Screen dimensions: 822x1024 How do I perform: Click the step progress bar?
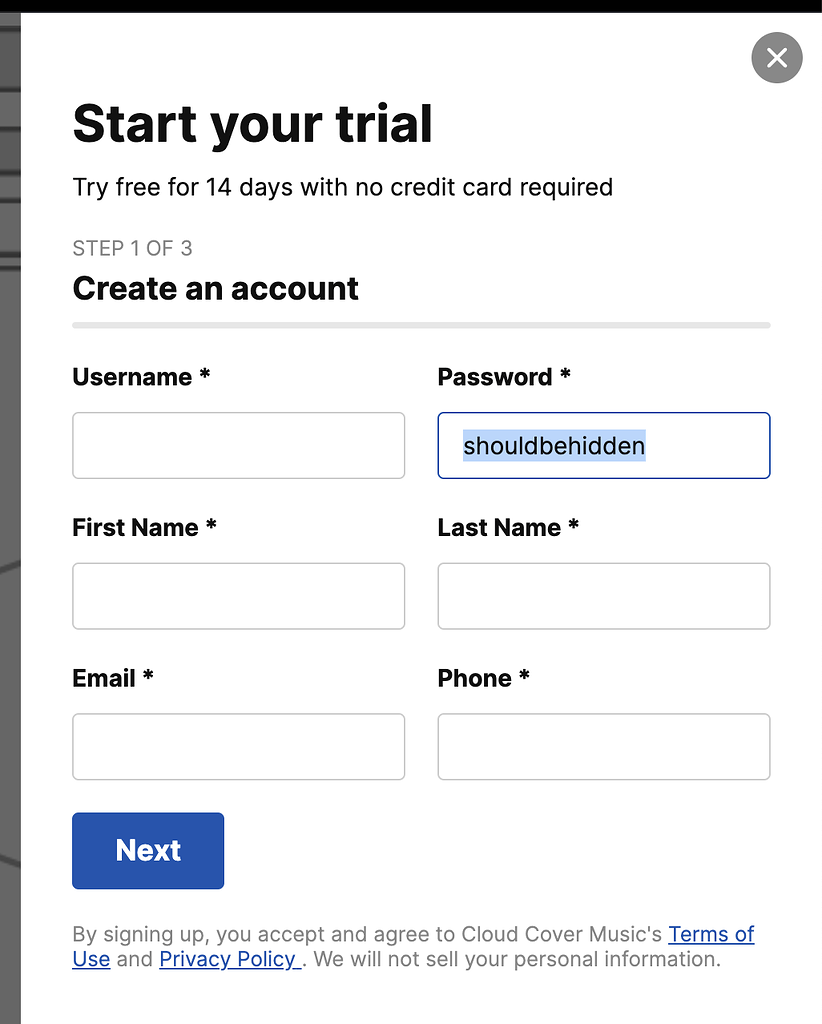pos(421,325)
